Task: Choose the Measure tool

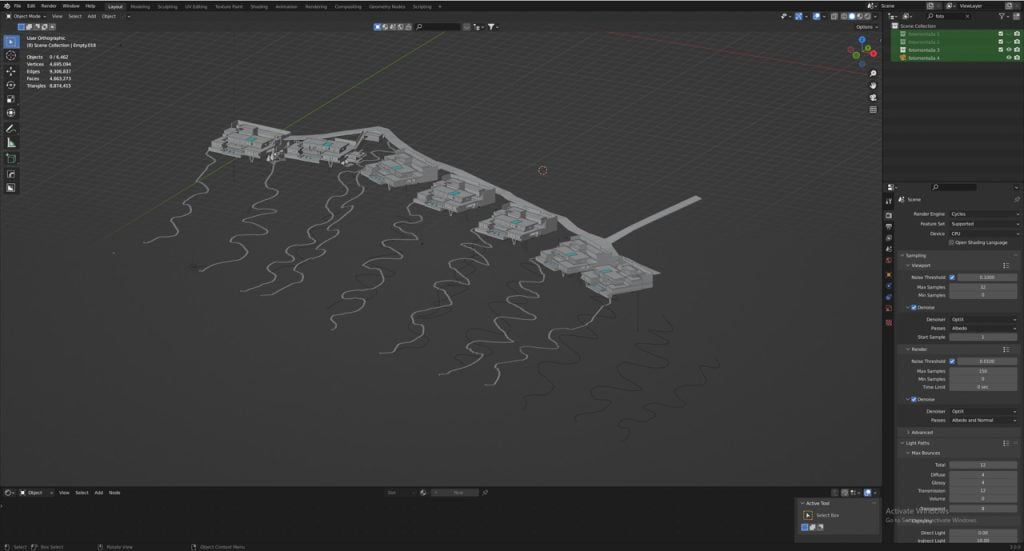Action: coord(11,143)
